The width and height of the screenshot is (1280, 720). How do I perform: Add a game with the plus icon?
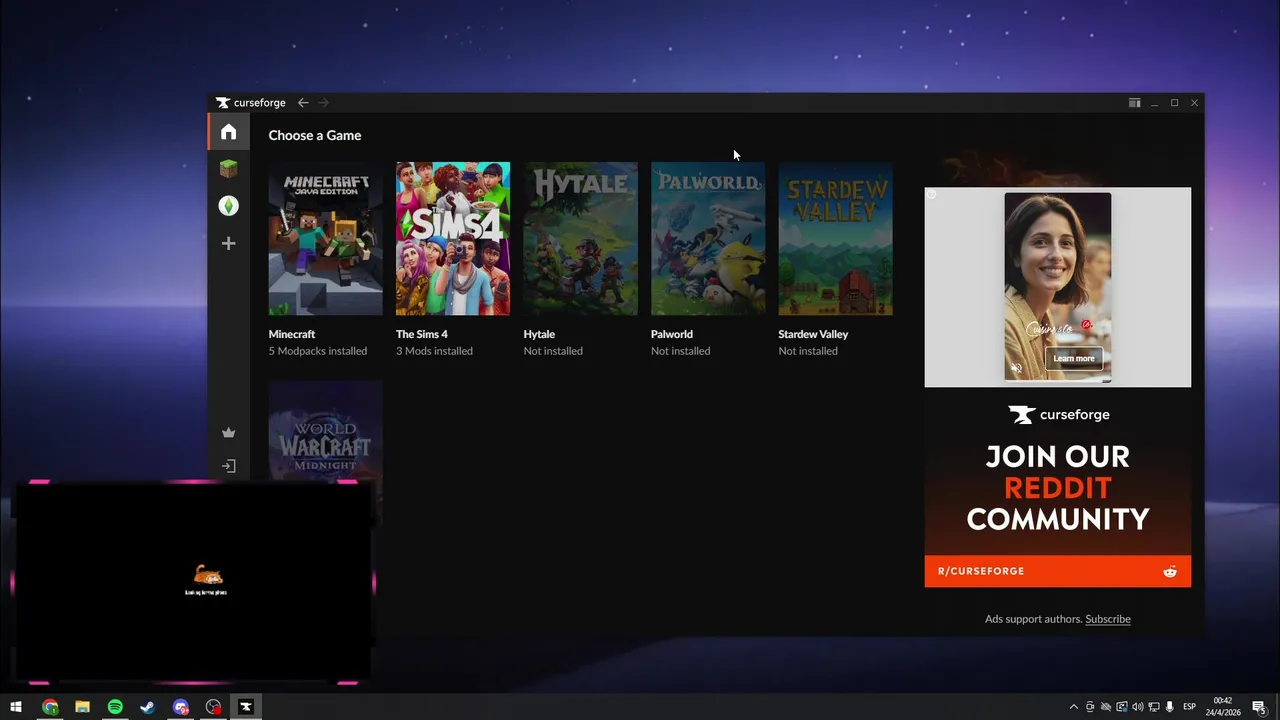pyautogui.click(x=229, y=243)
